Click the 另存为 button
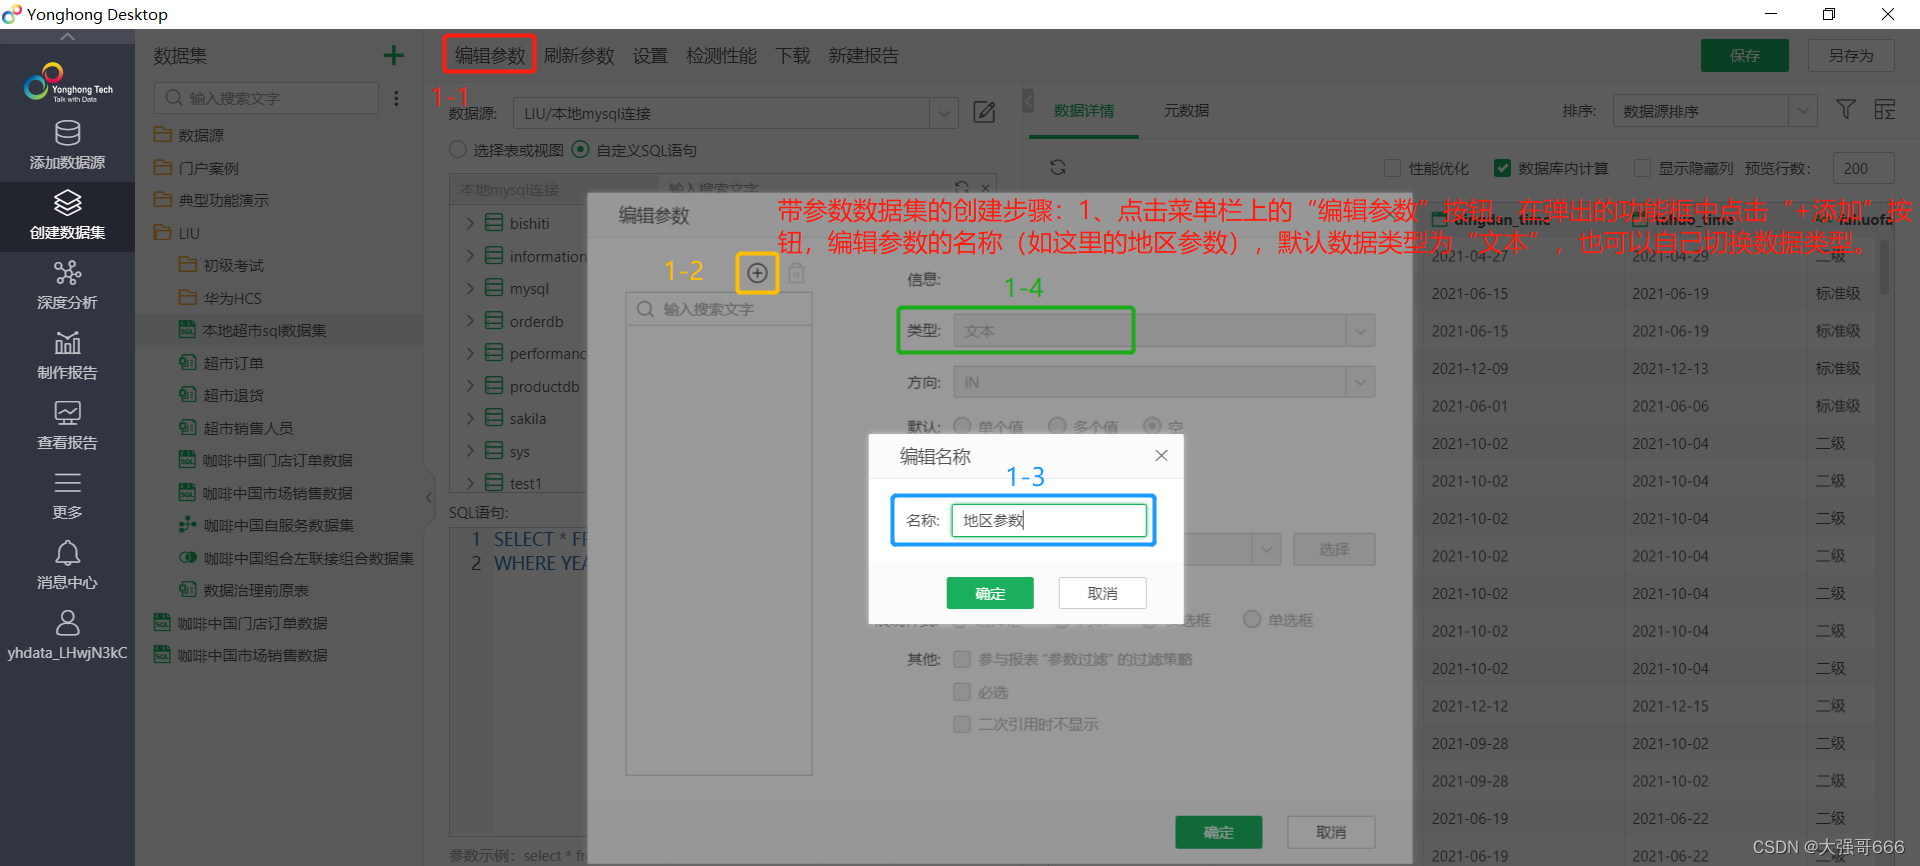 (1851, 55)
